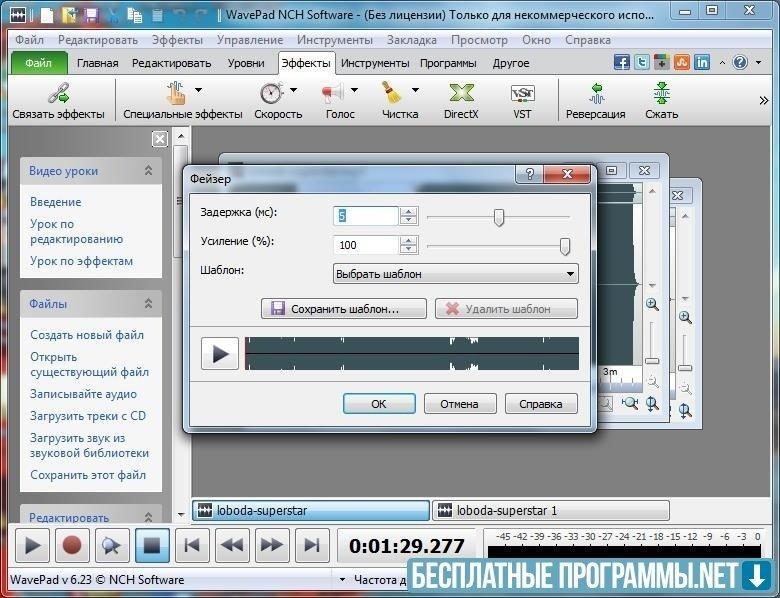The width and height of the screenshot is (780, 598).
Task: Play the preview in the Фейзер dialog
Action: 220,354
